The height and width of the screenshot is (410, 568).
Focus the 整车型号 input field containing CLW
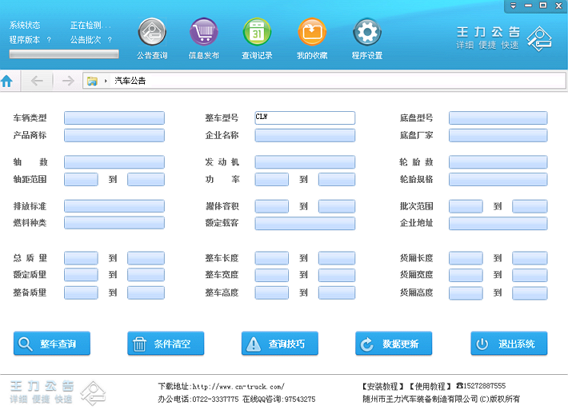(305, 118)
